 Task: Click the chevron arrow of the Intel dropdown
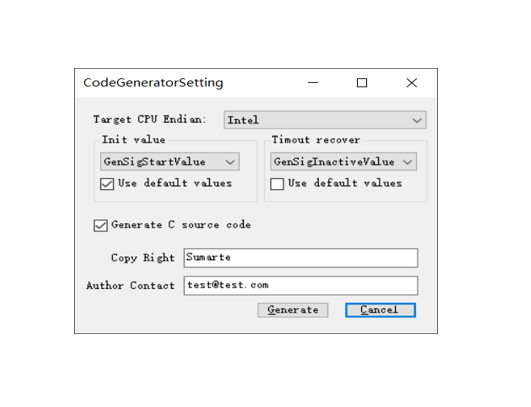pyautogui.click(x=417, y=121)
